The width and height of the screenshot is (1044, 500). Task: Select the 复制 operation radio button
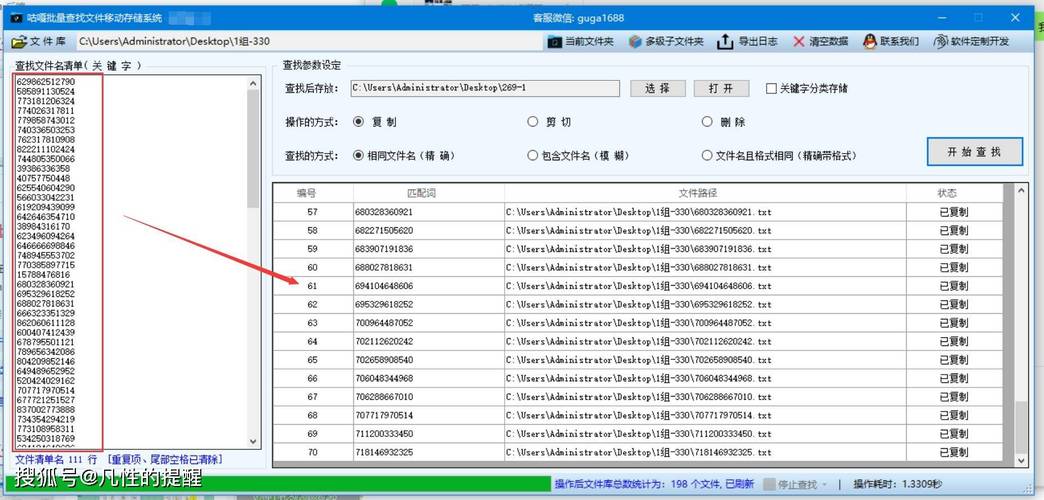(x=358, y=122)
